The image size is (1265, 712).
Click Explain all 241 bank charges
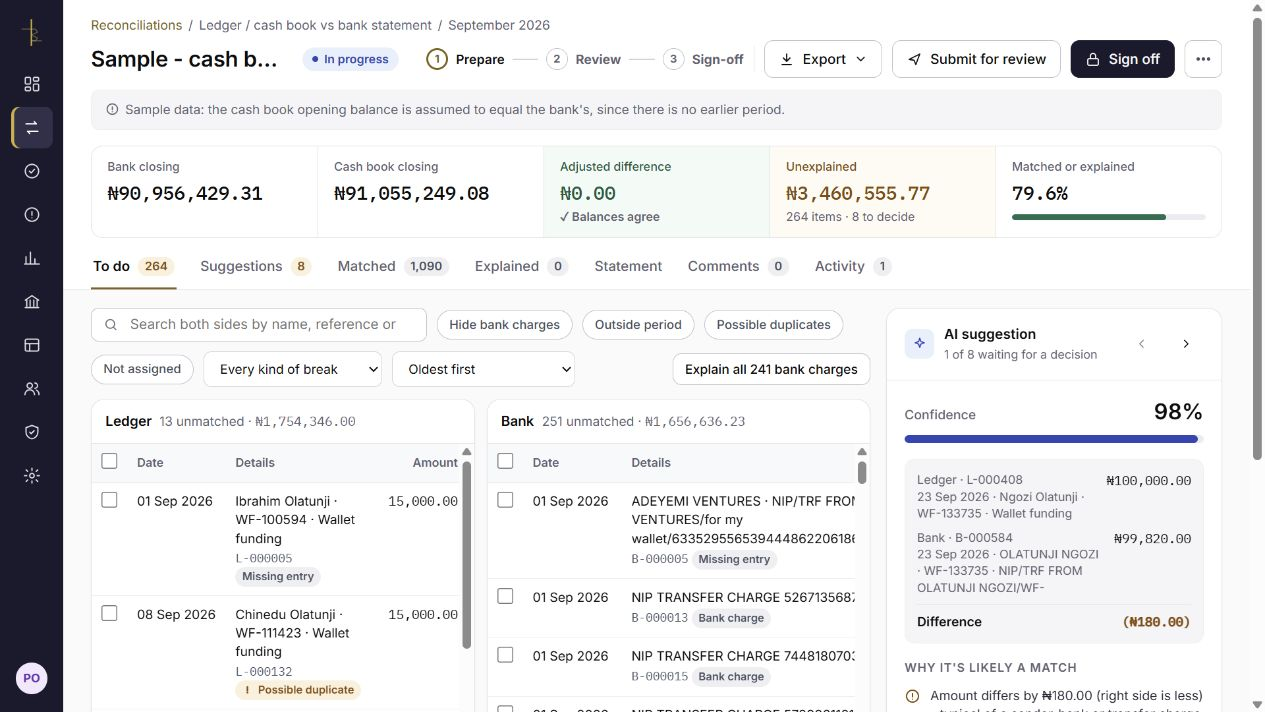[x=771, y=369]
